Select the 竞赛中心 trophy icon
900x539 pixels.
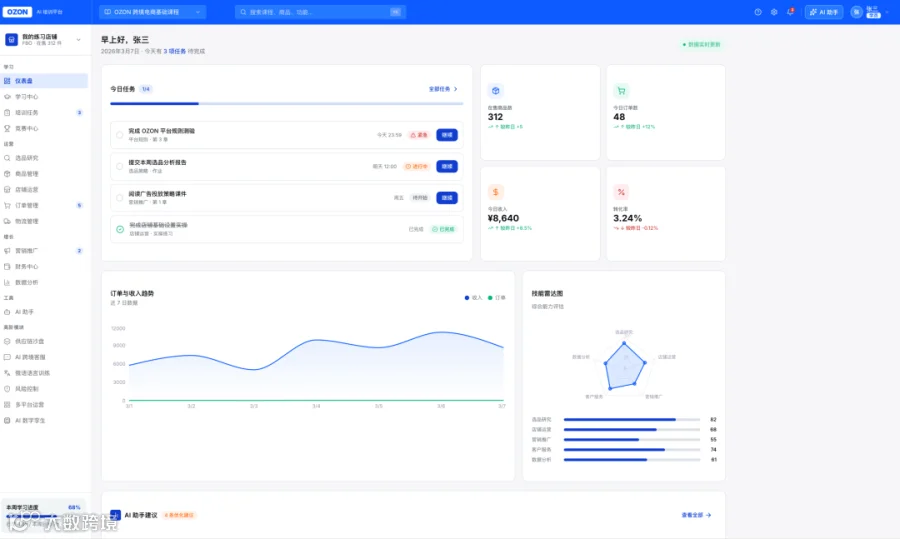tap(7, 129)
